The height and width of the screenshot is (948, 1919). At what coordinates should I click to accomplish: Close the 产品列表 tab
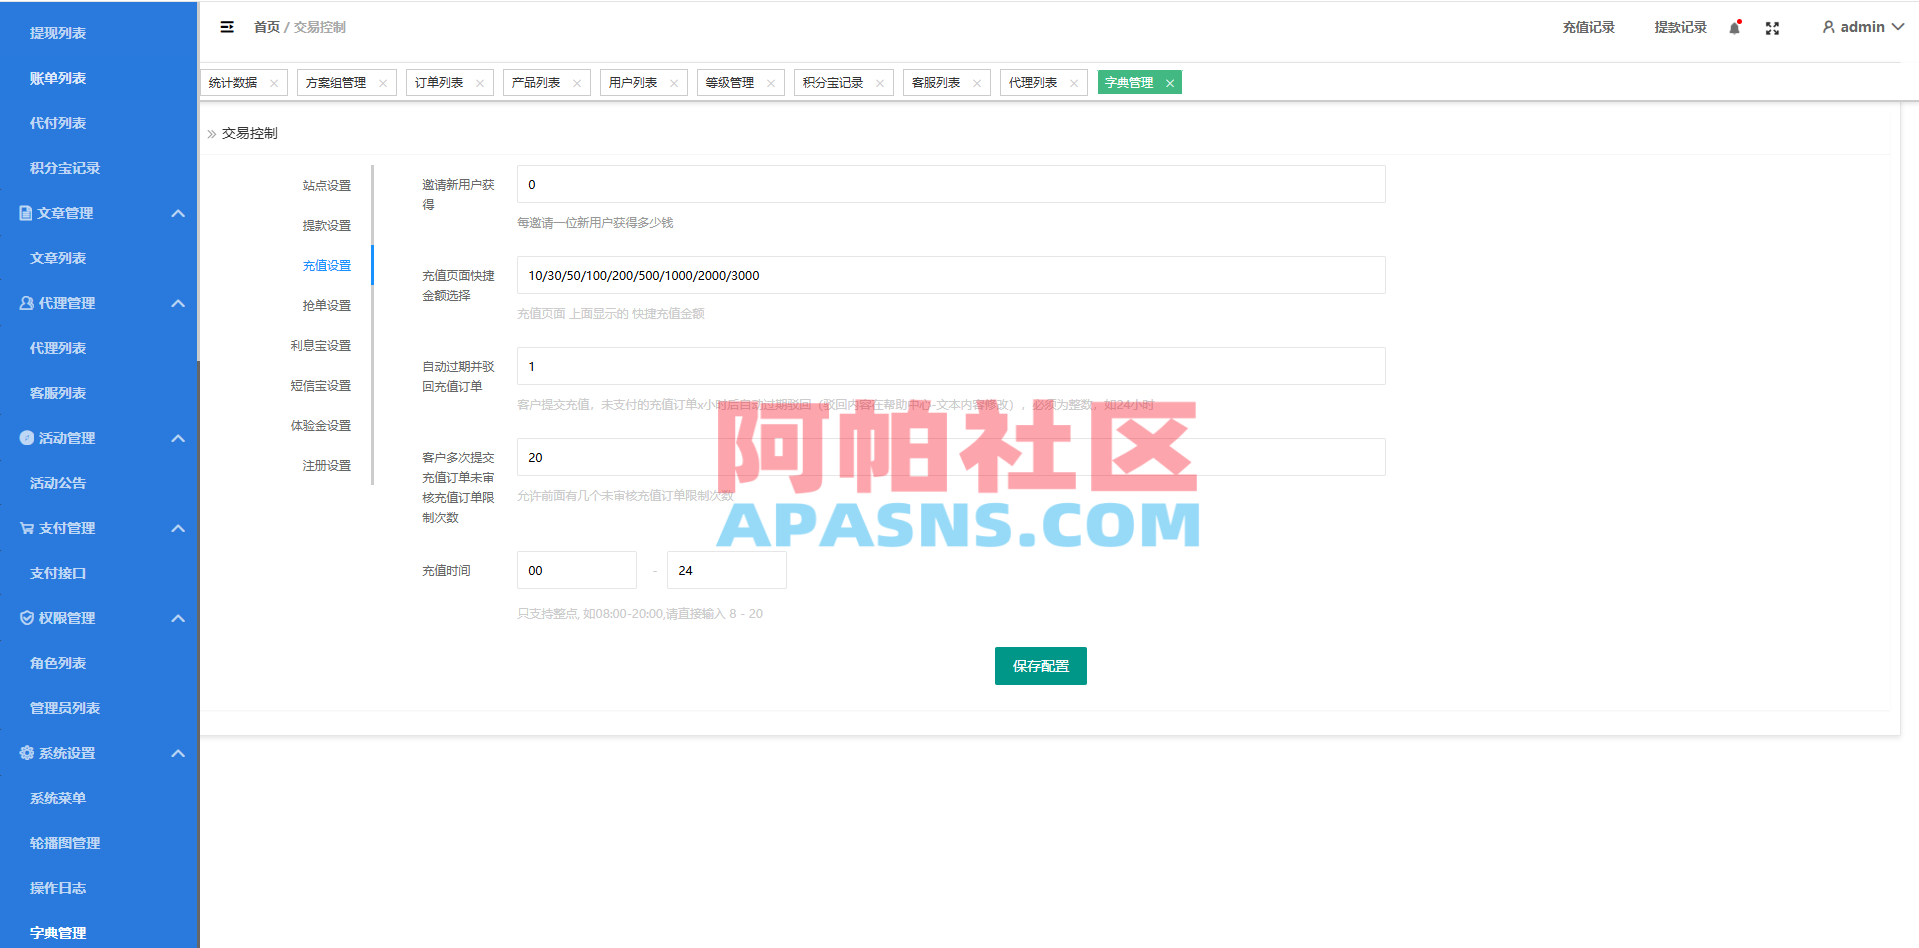[x=577, y=83]
